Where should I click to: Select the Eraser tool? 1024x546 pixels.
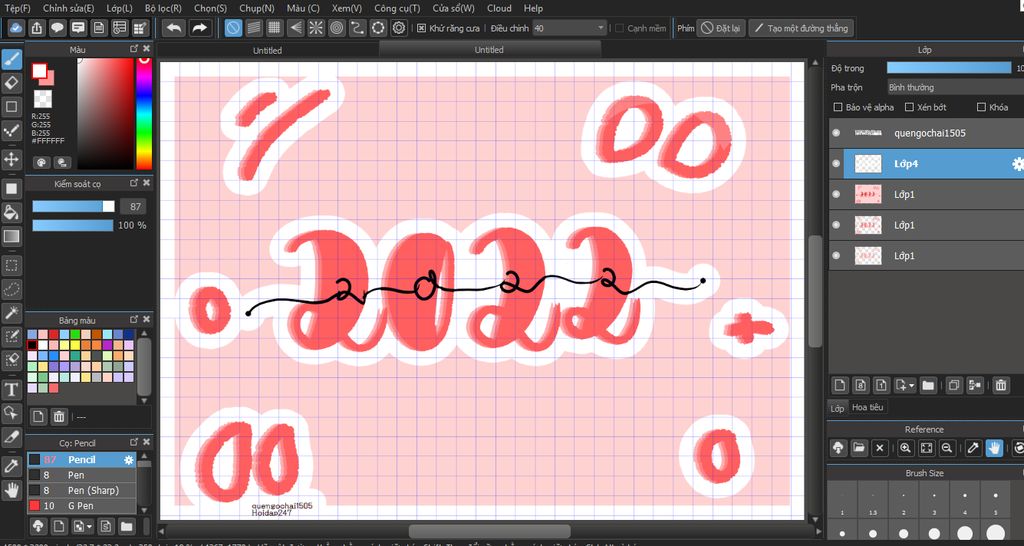coord(12,83)
